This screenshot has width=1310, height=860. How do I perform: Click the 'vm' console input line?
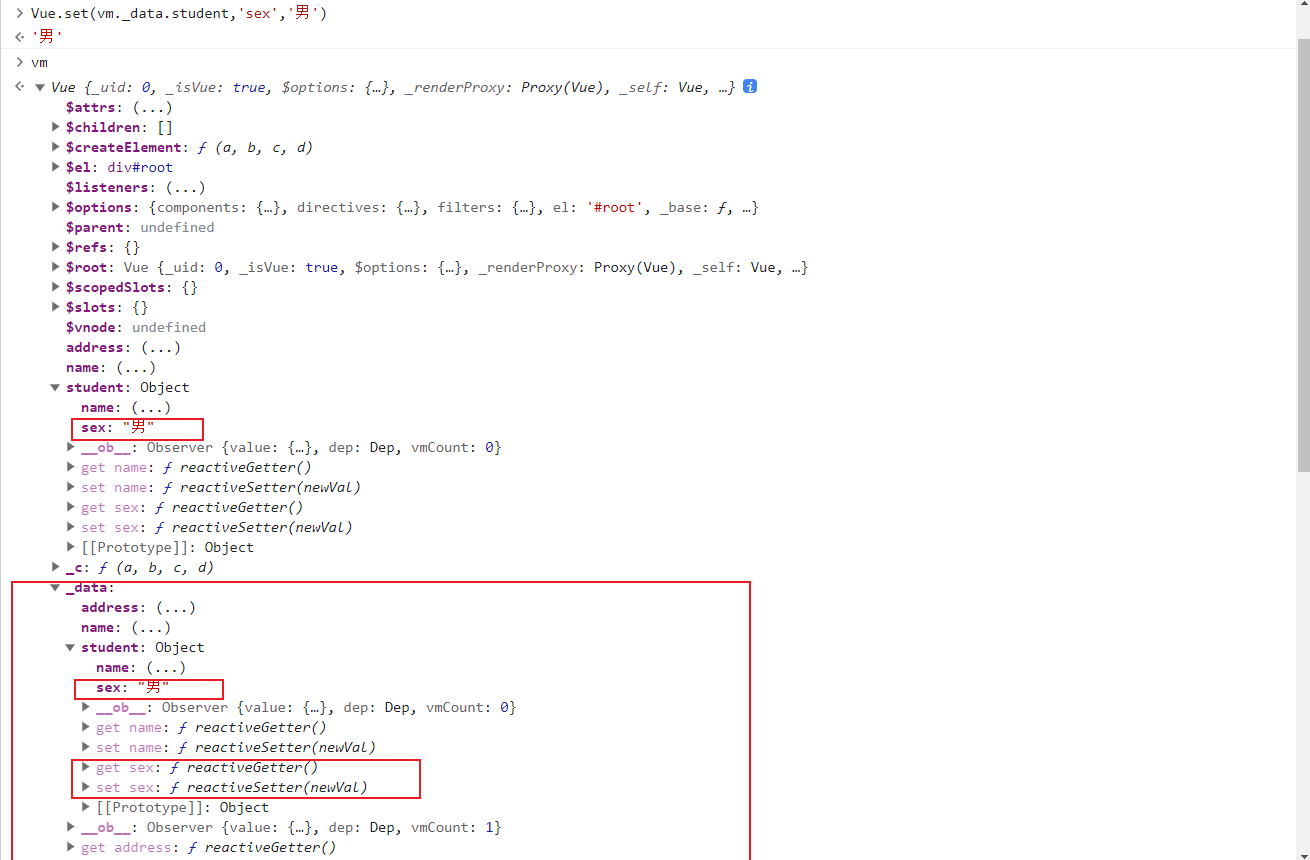(x=39, y=62)
